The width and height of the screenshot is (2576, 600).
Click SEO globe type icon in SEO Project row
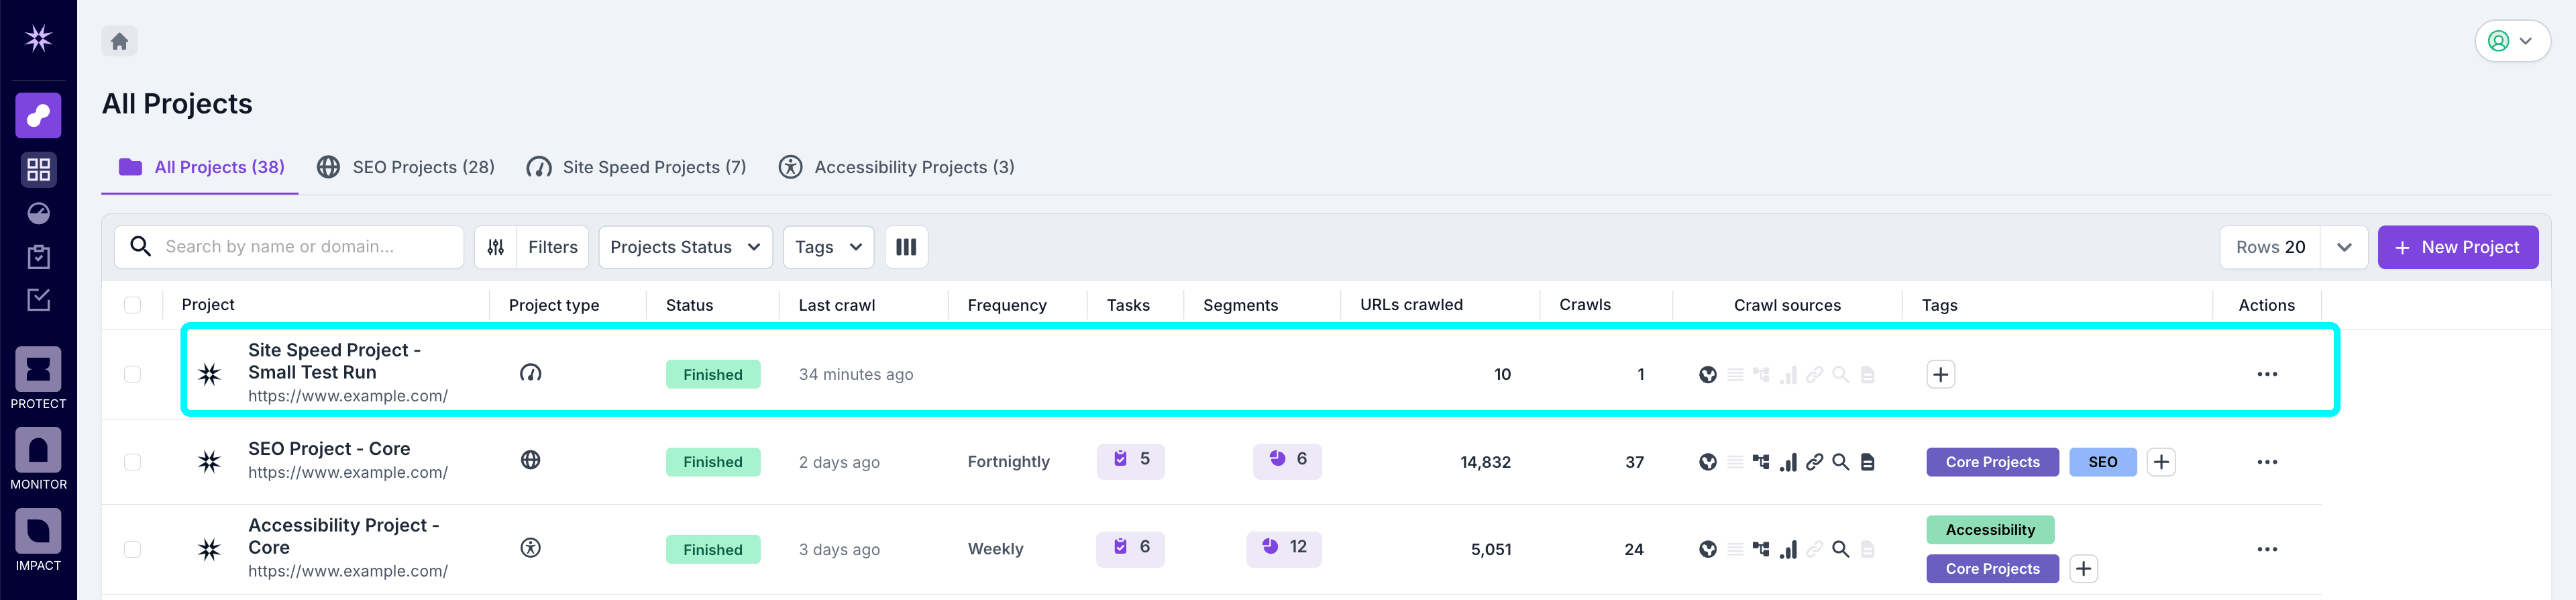pyautogui.click(x=531, y=460)
